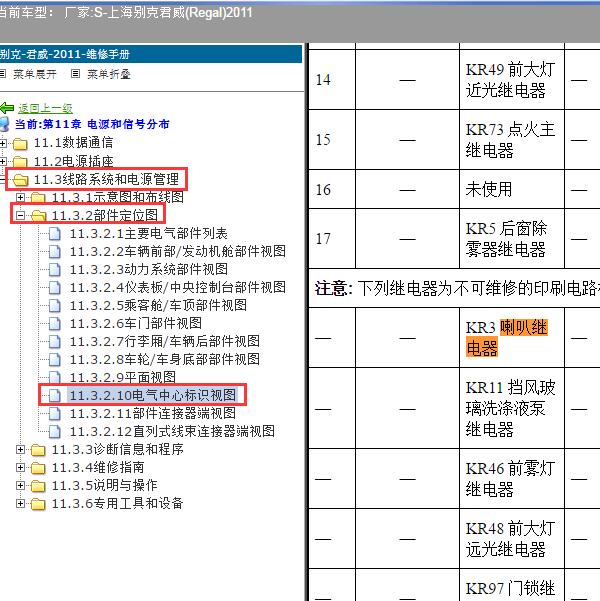This screenshot has width=600, height=601.
Task: Click the page icon of 11.3.2.8车轮/车身底部部件视图
Action: coord(55,360)
